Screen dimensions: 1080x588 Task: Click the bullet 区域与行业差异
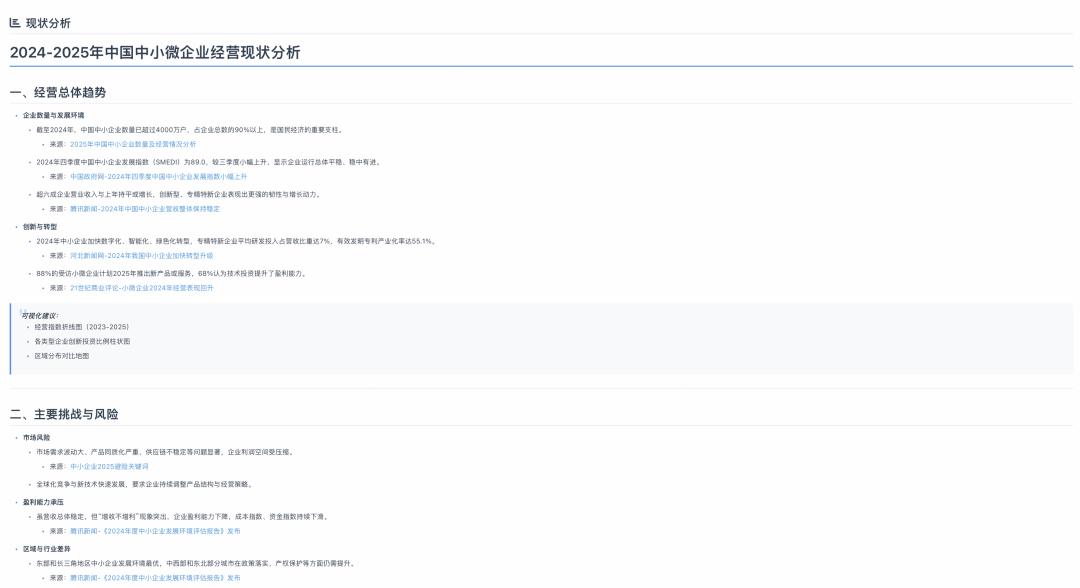(x=46, y=549)
